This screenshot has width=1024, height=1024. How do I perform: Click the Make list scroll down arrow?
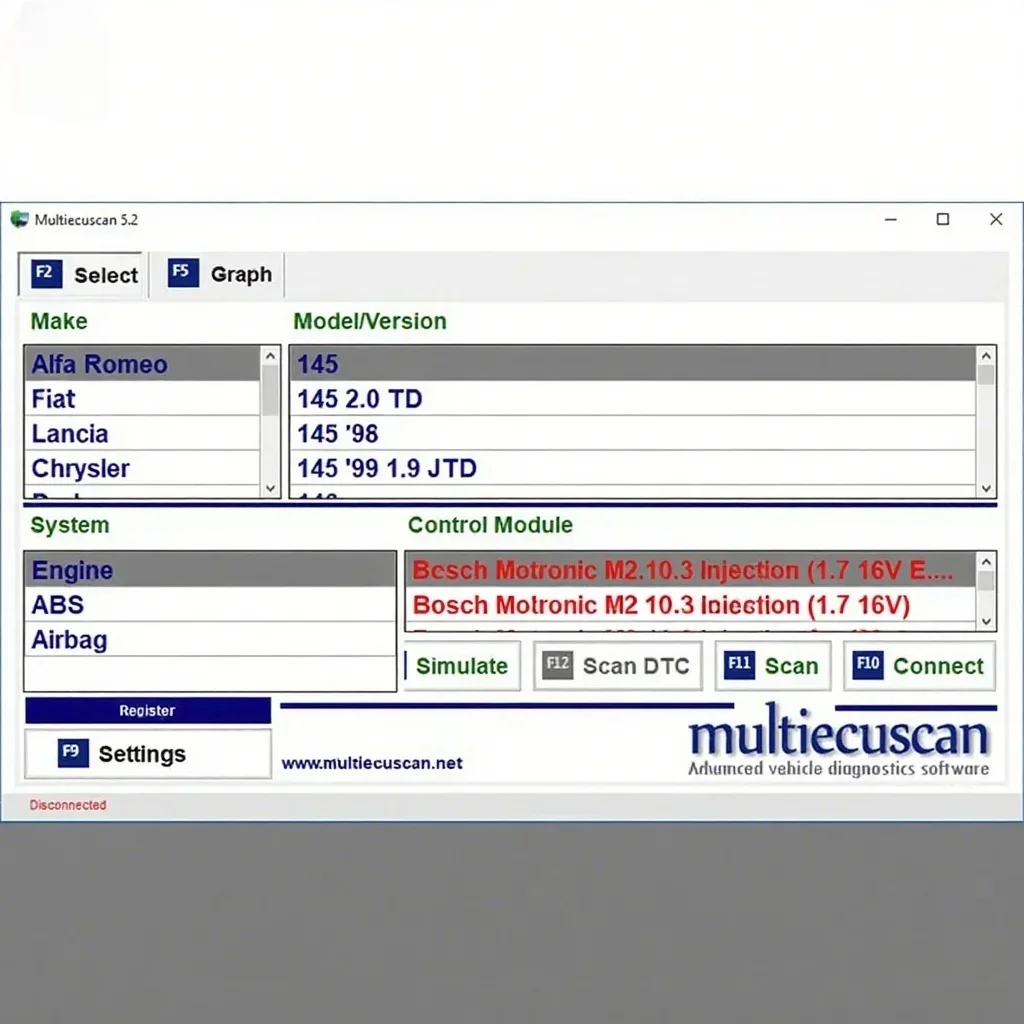[270, 488]
